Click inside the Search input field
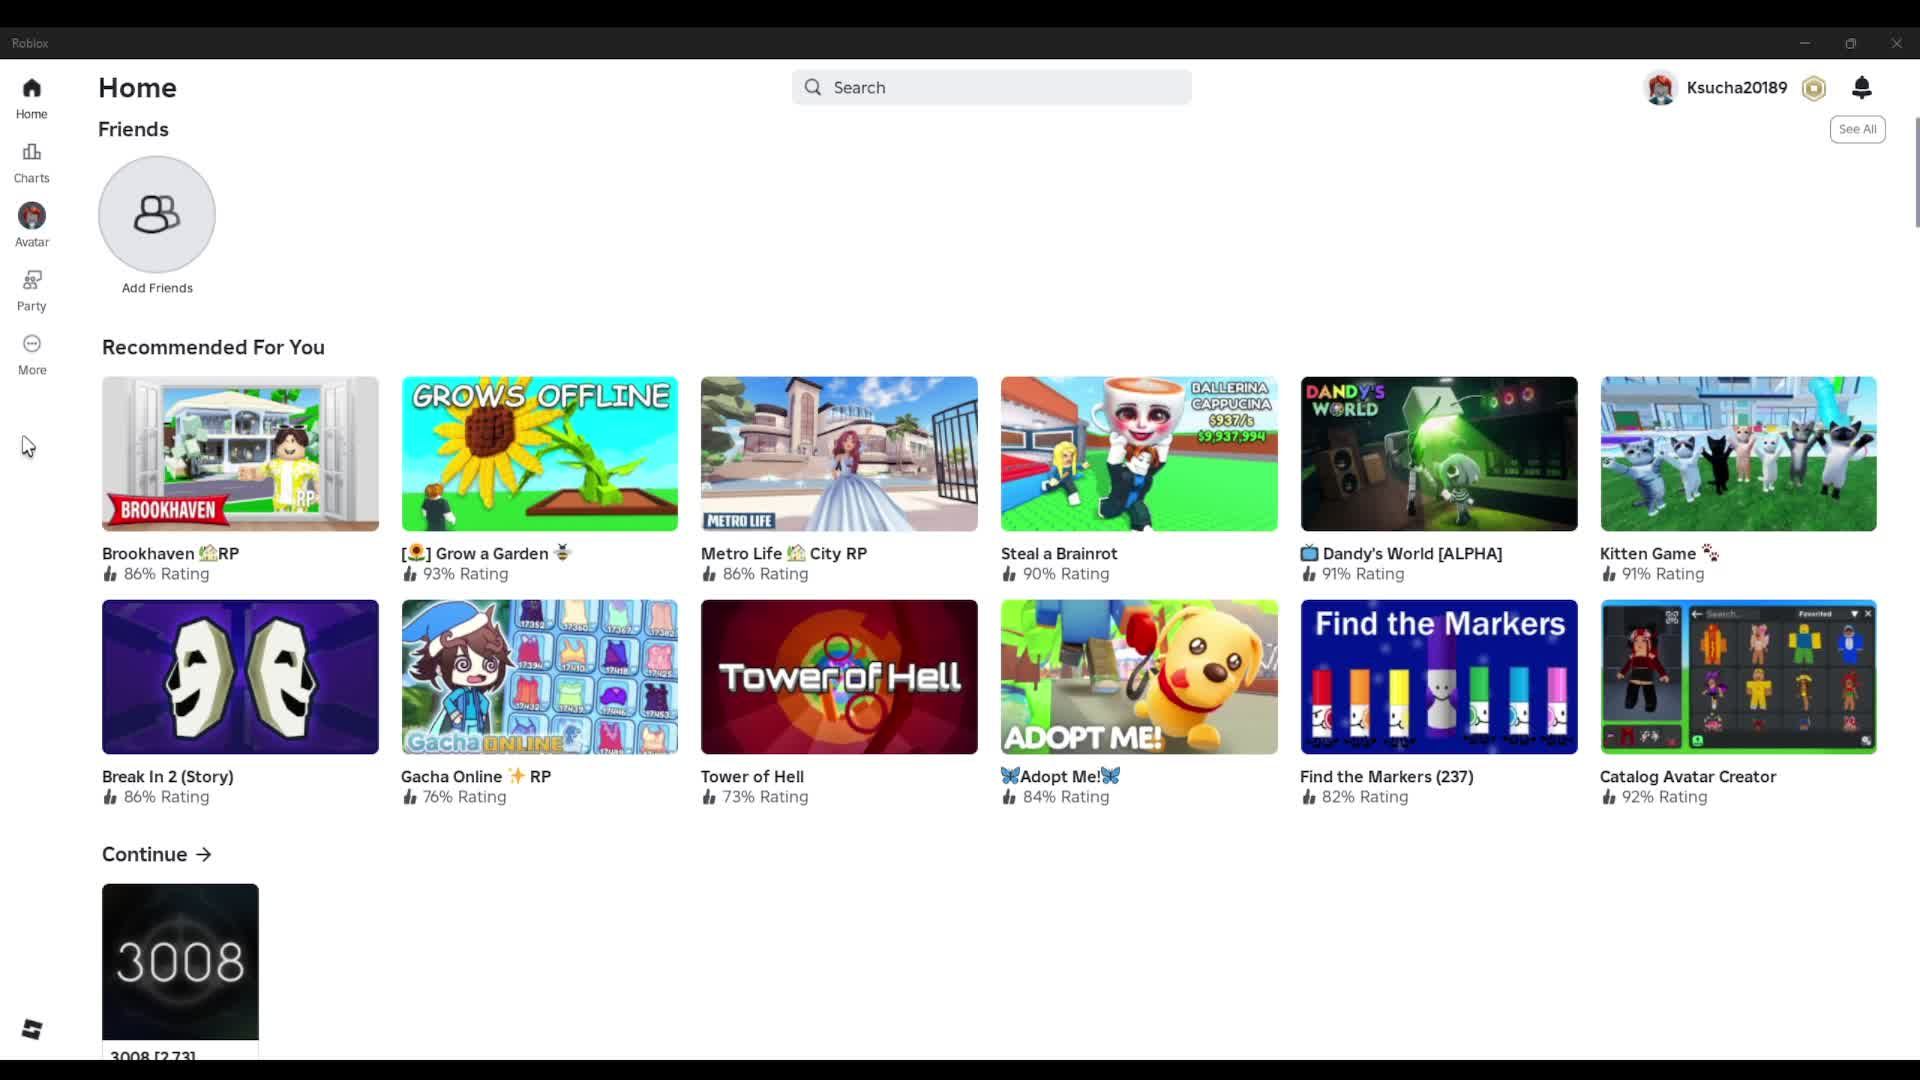 (x=991, y=87)
